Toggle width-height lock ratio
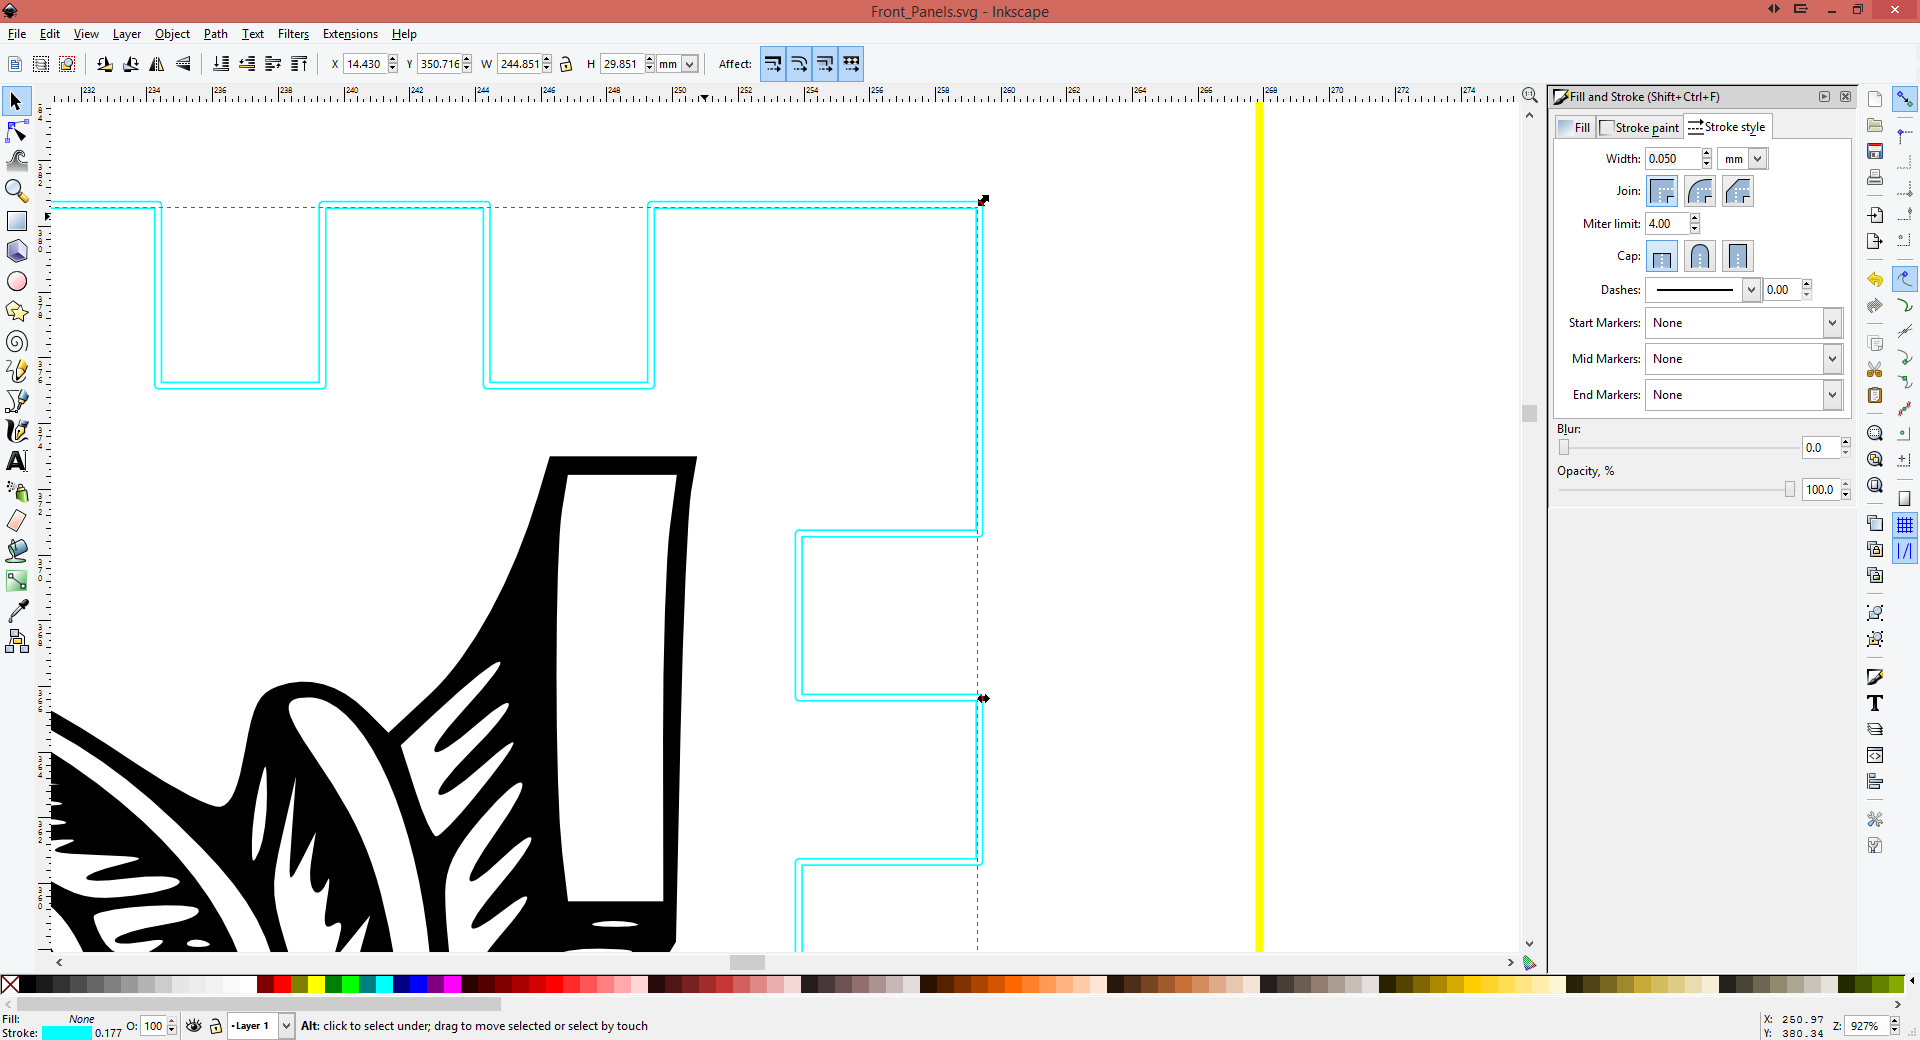Viewport: 1920px width, 1040px height. pos(566,64)
